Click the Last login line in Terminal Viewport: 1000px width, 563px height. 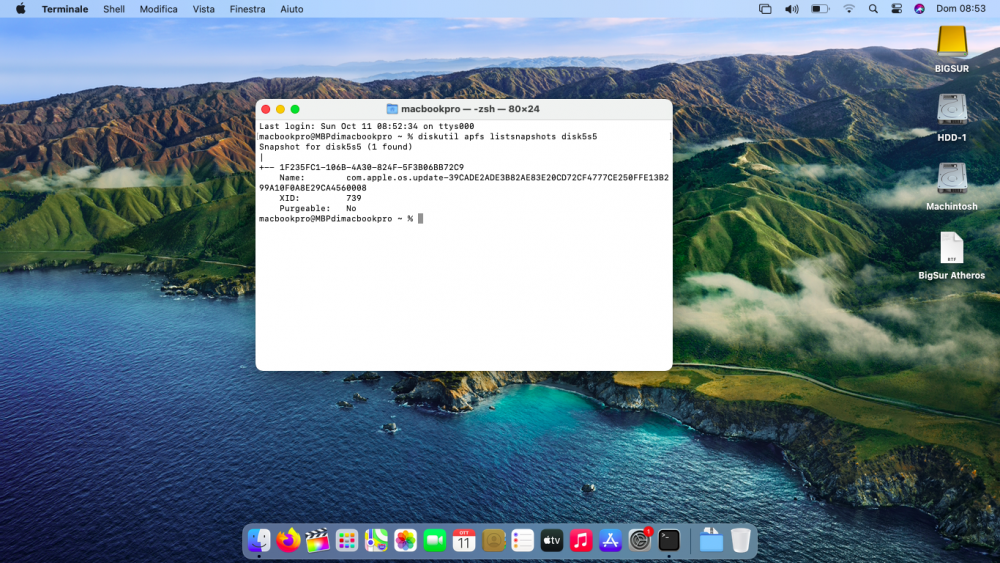[367, 126]
